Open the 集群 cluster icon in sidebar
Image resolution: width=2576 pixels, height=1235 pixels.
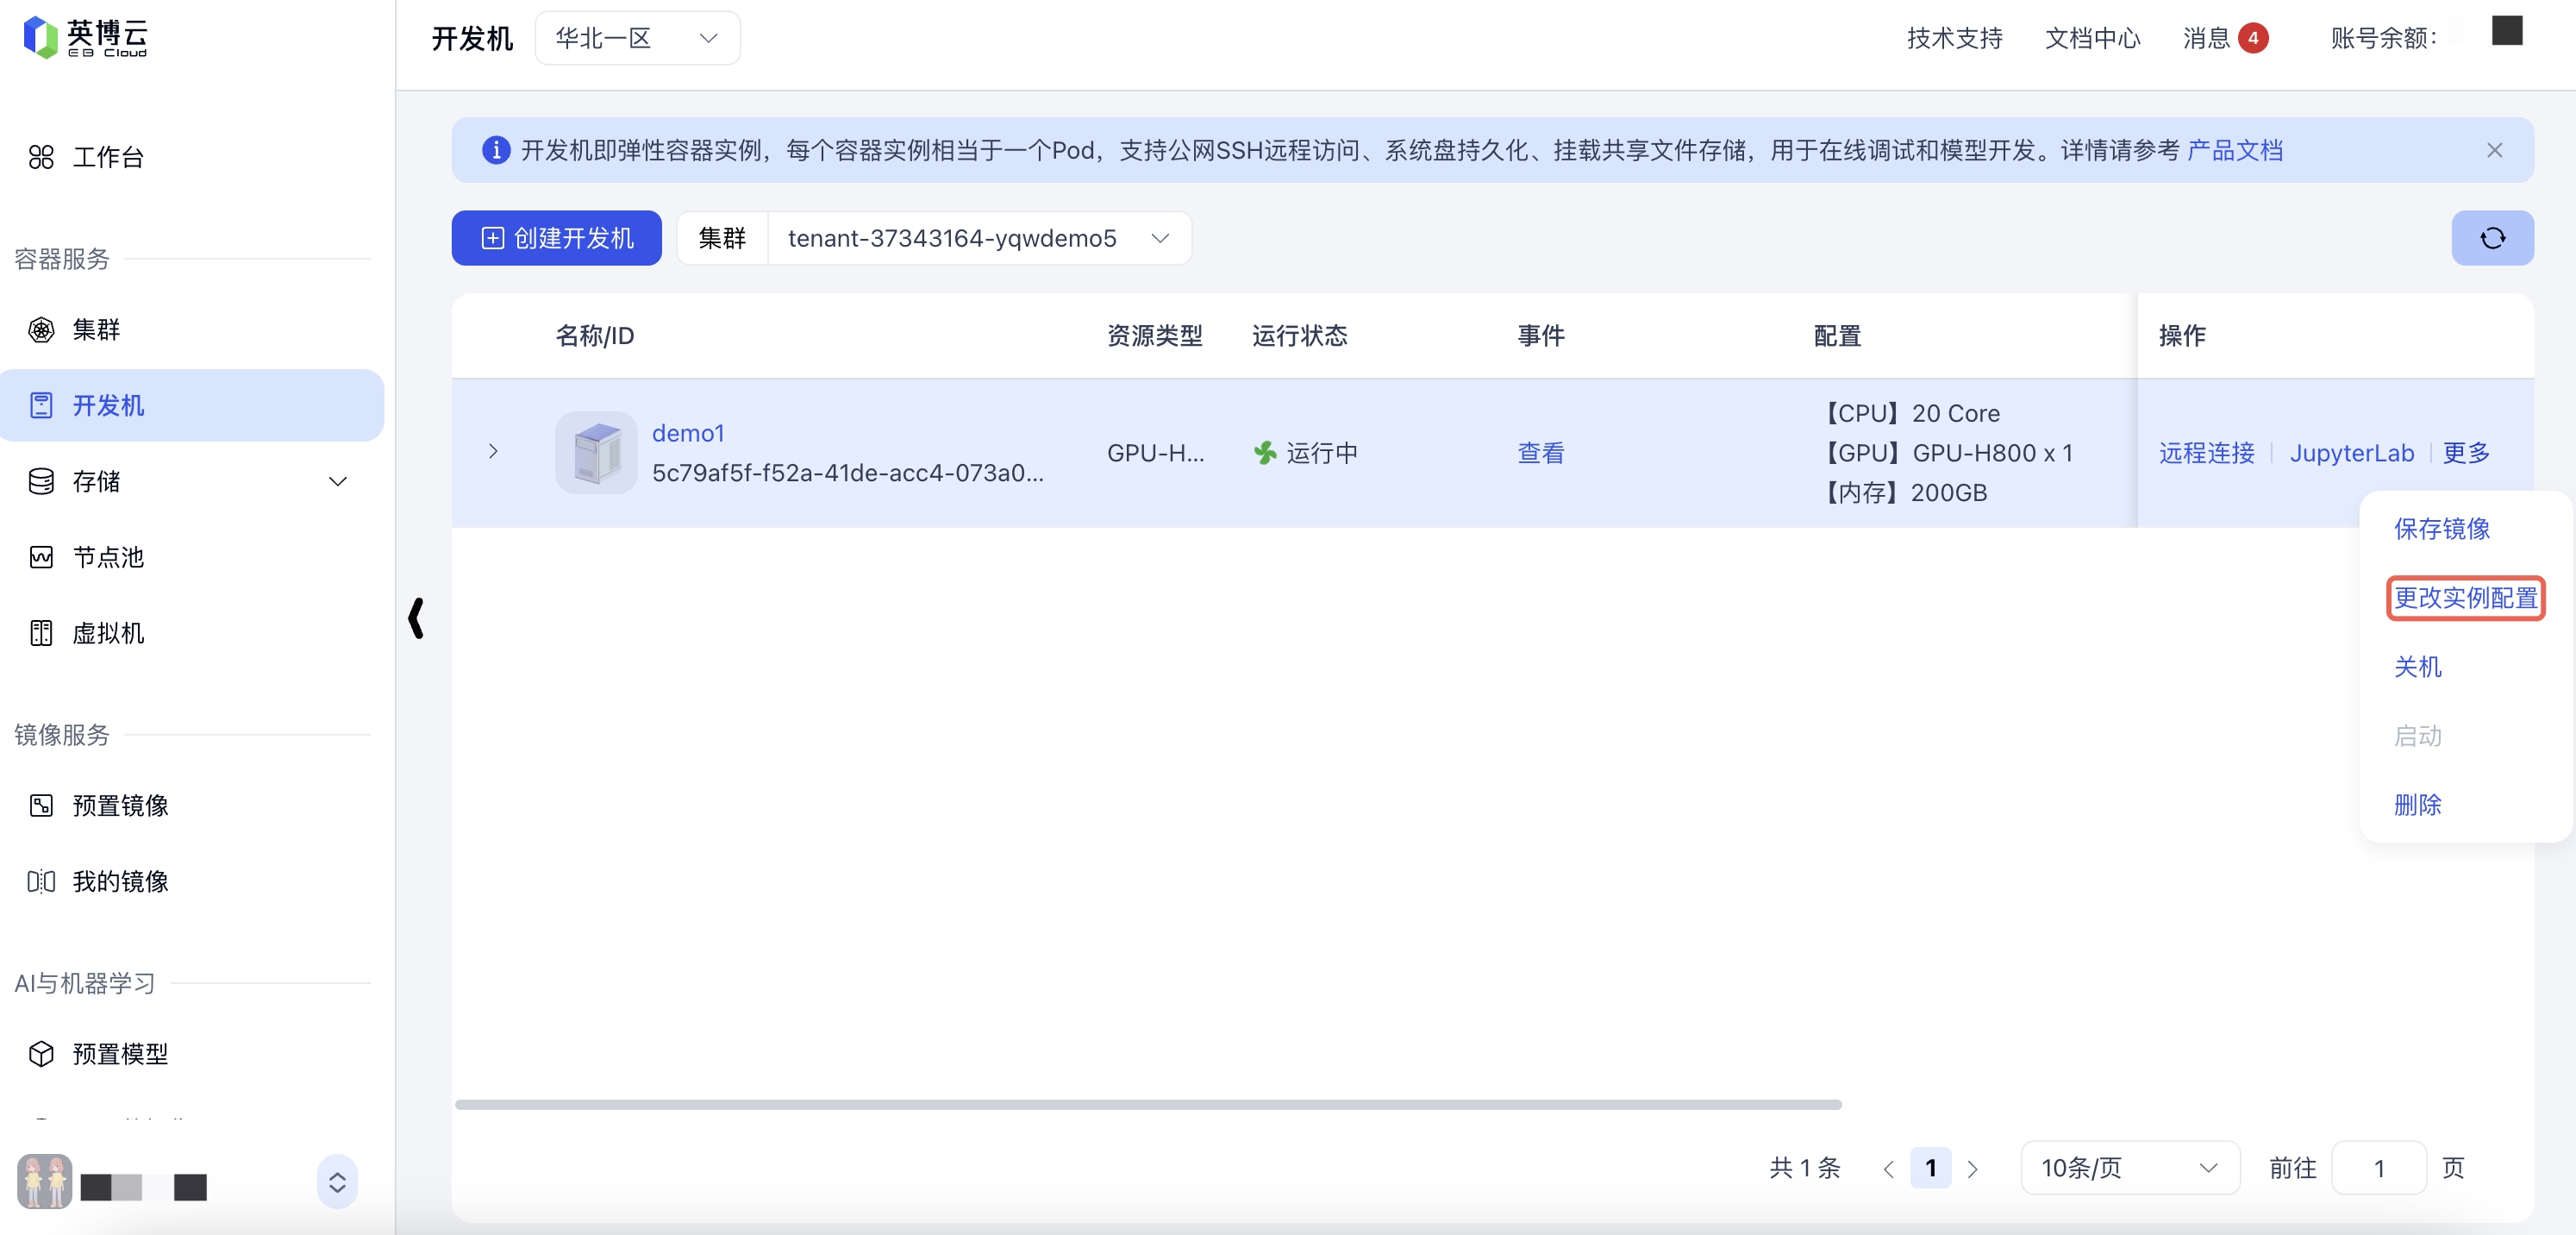pos(41,330)
